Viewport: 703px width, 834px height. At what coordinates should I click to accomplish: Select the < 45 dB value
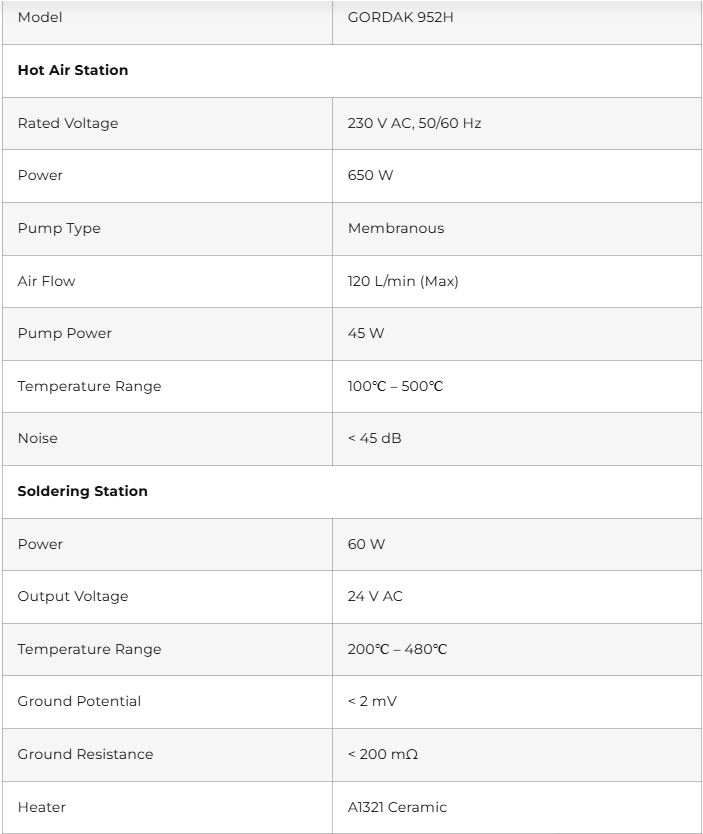pos(375,439)
